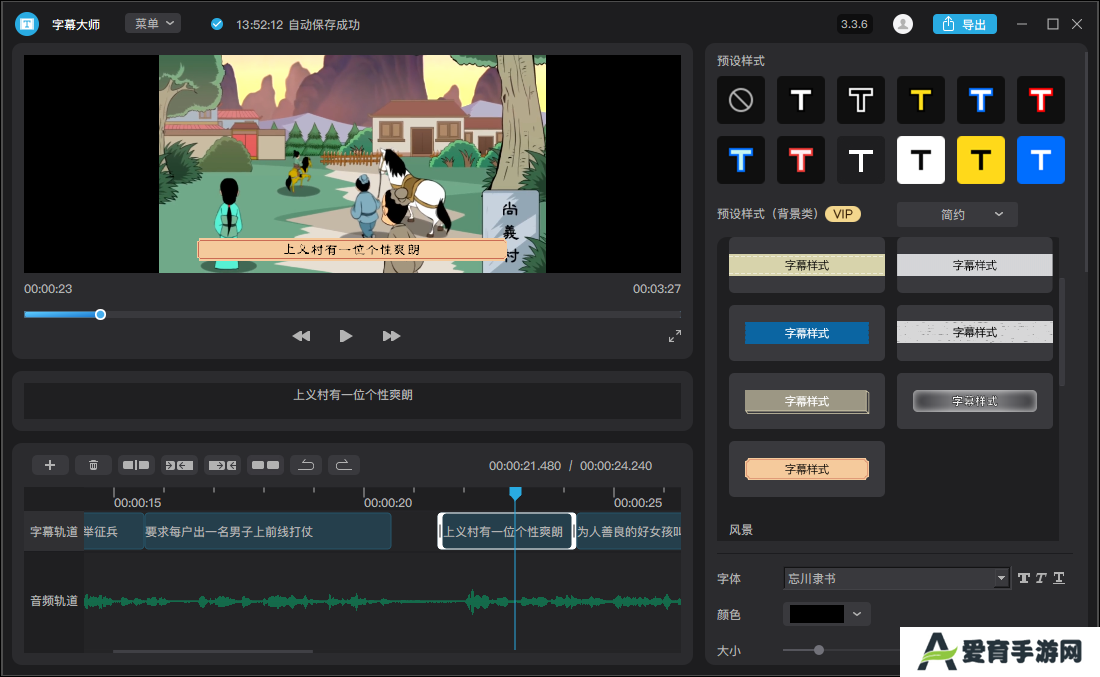Image resolution: width=1100 pixels, height=677 pixels.
Task: Select subtitle clip 举征兵
Action: coord(114,531)
